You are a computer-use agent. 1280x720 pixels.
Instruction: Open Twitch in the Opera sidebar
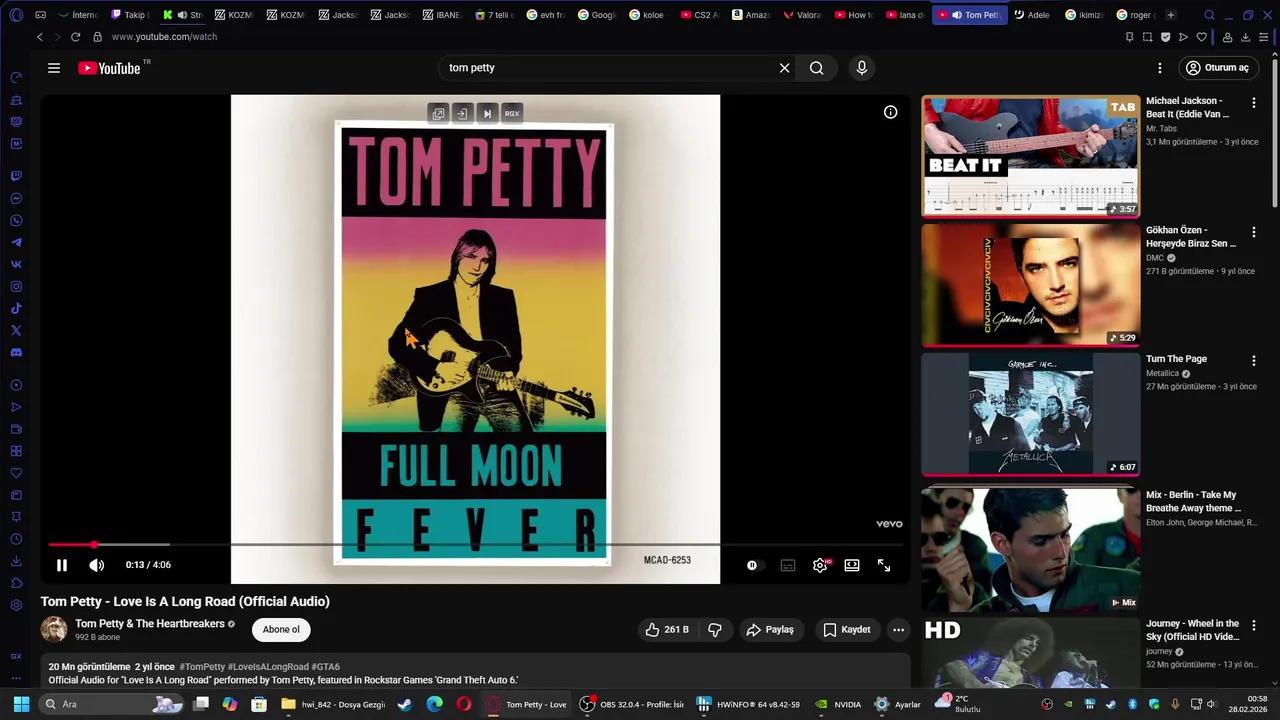click(16, 177)
